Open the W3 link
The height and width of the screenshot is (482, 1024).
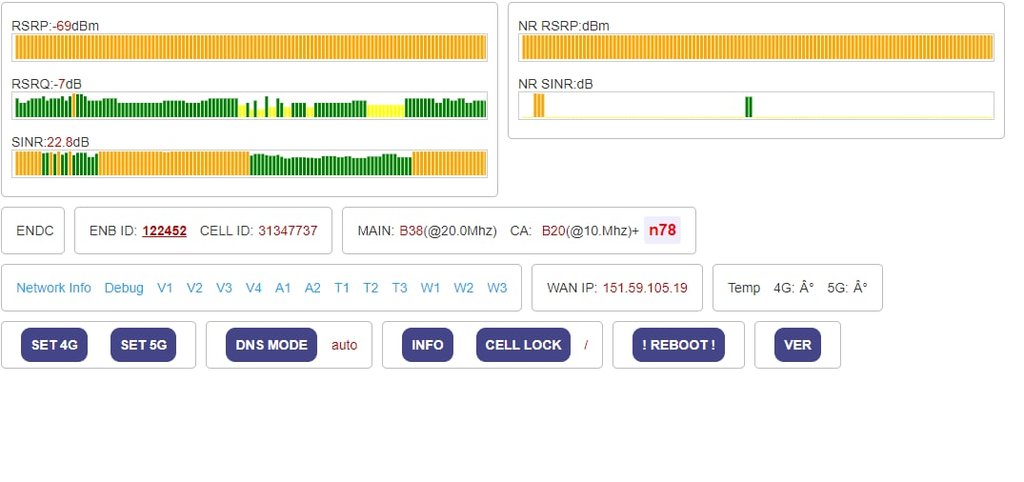pos(497,287)
